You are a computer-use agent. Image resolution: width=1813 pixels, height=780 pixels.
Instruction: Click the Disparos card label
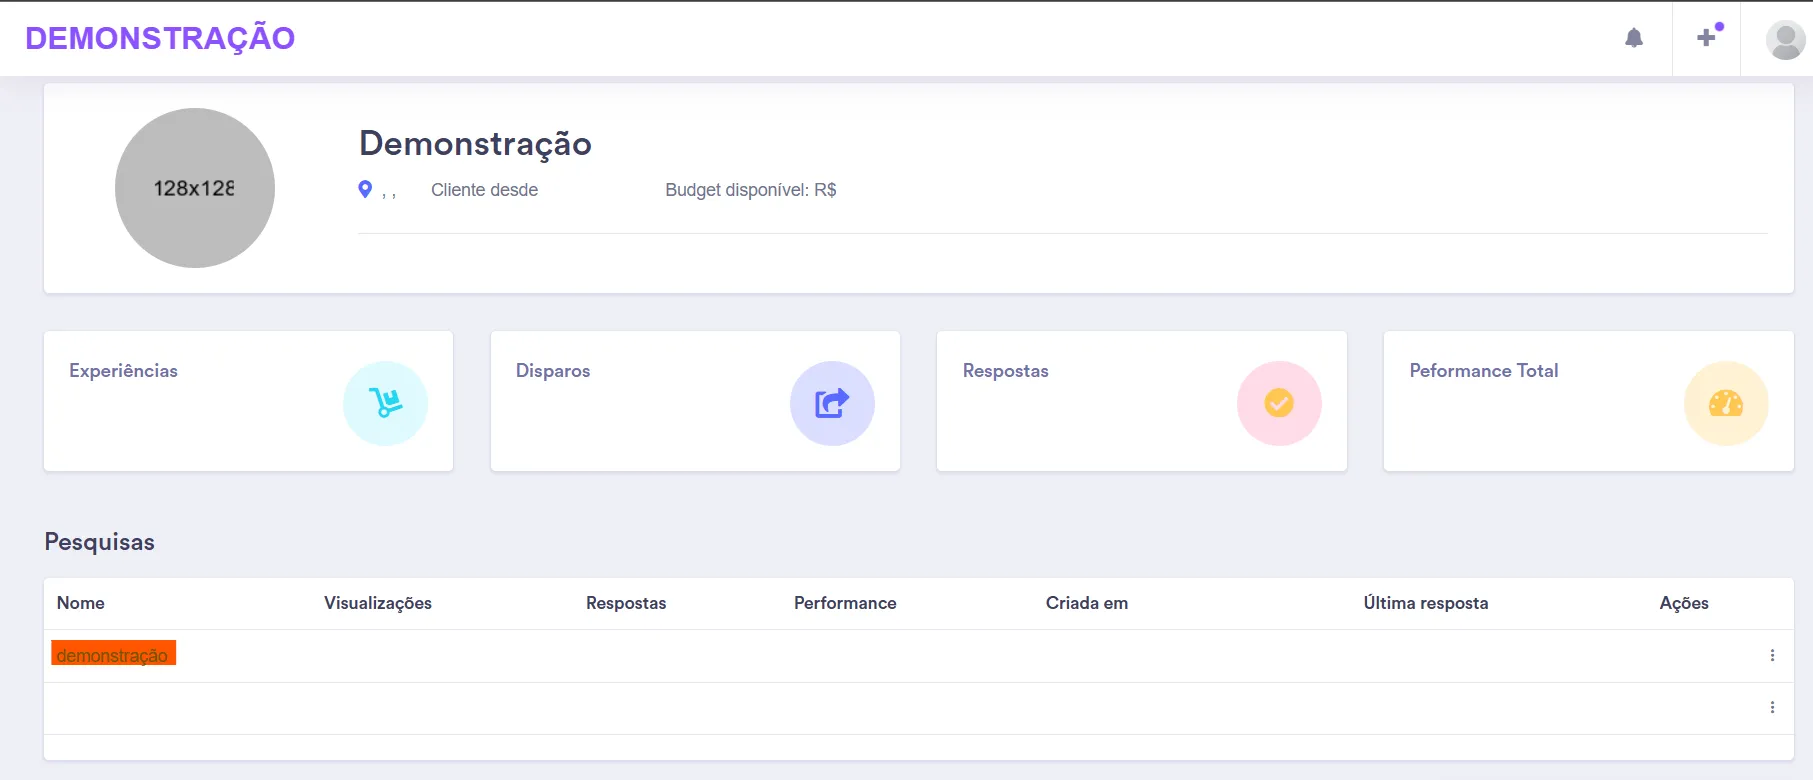[x=553, y=371]
